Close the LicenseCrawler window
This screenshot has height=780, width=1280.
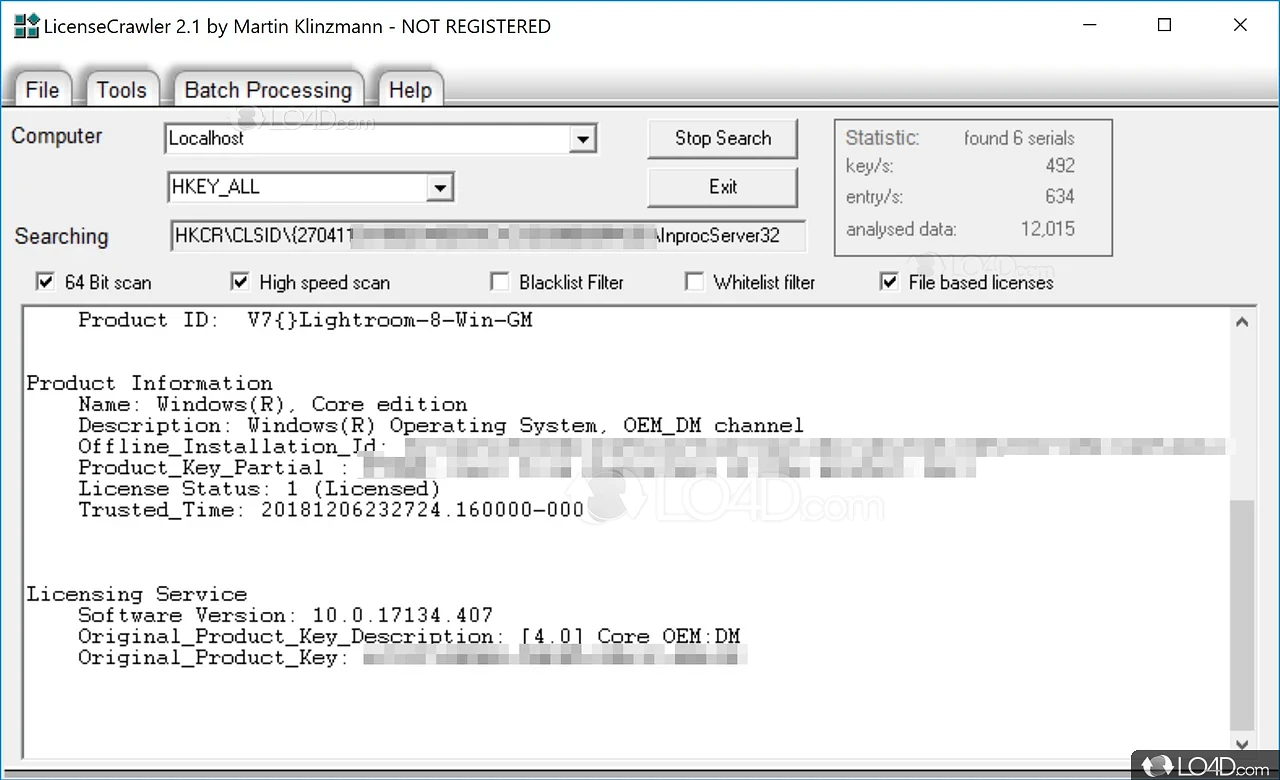1240,26
